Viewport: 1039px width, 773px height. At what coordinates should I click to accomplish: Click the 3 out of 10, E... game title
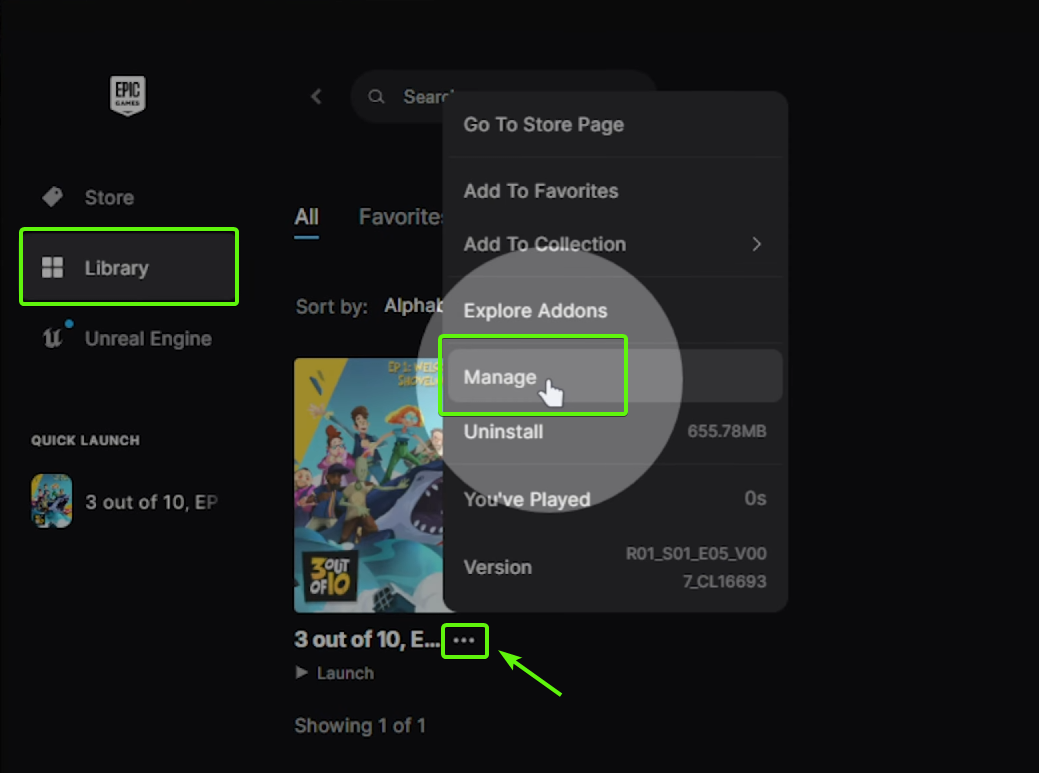click(x=366, y=639)
